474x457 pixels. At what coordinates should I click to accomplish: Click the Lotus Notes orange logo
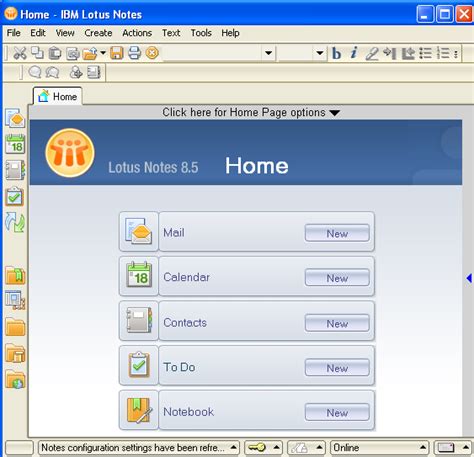[70, 153]
